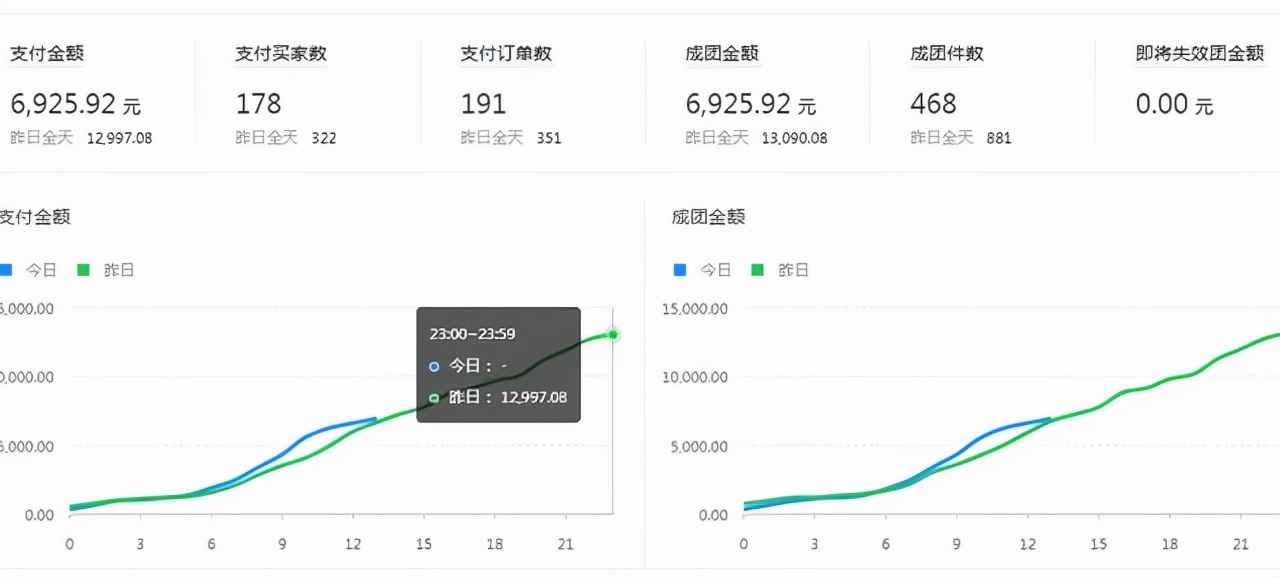Click the 成团金额 metric label at top
The height and width of the screenshot is (578, 1280).
722,54
